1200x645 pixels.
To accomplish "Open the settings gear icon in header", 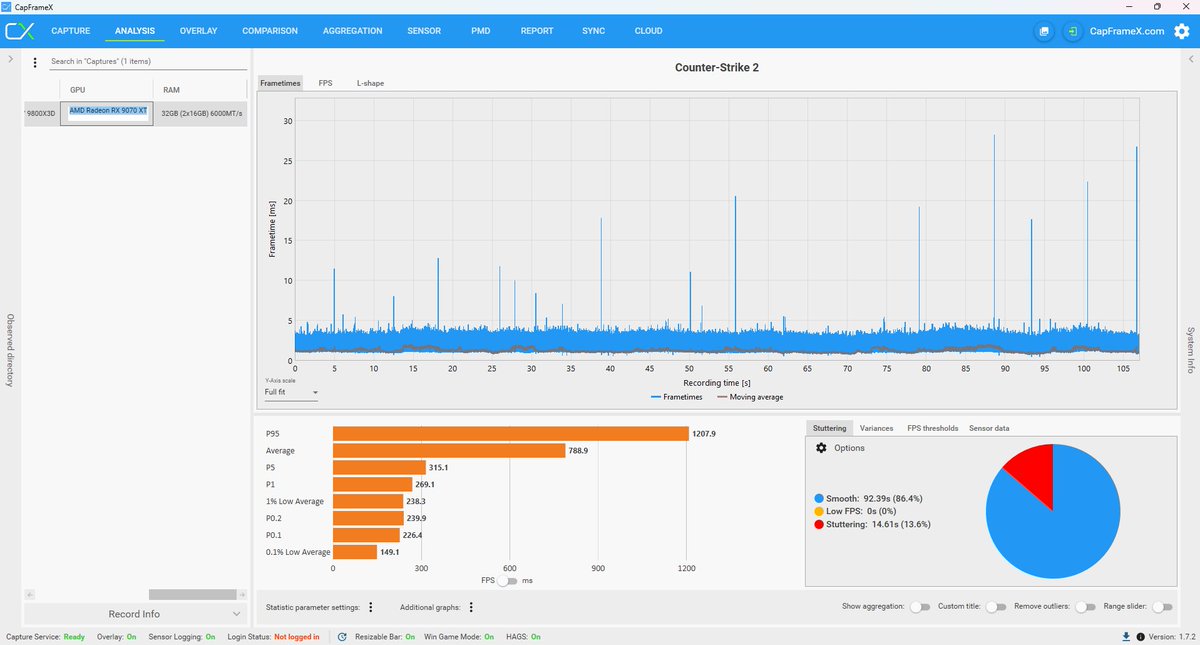I will click(x=1182, y=31).
